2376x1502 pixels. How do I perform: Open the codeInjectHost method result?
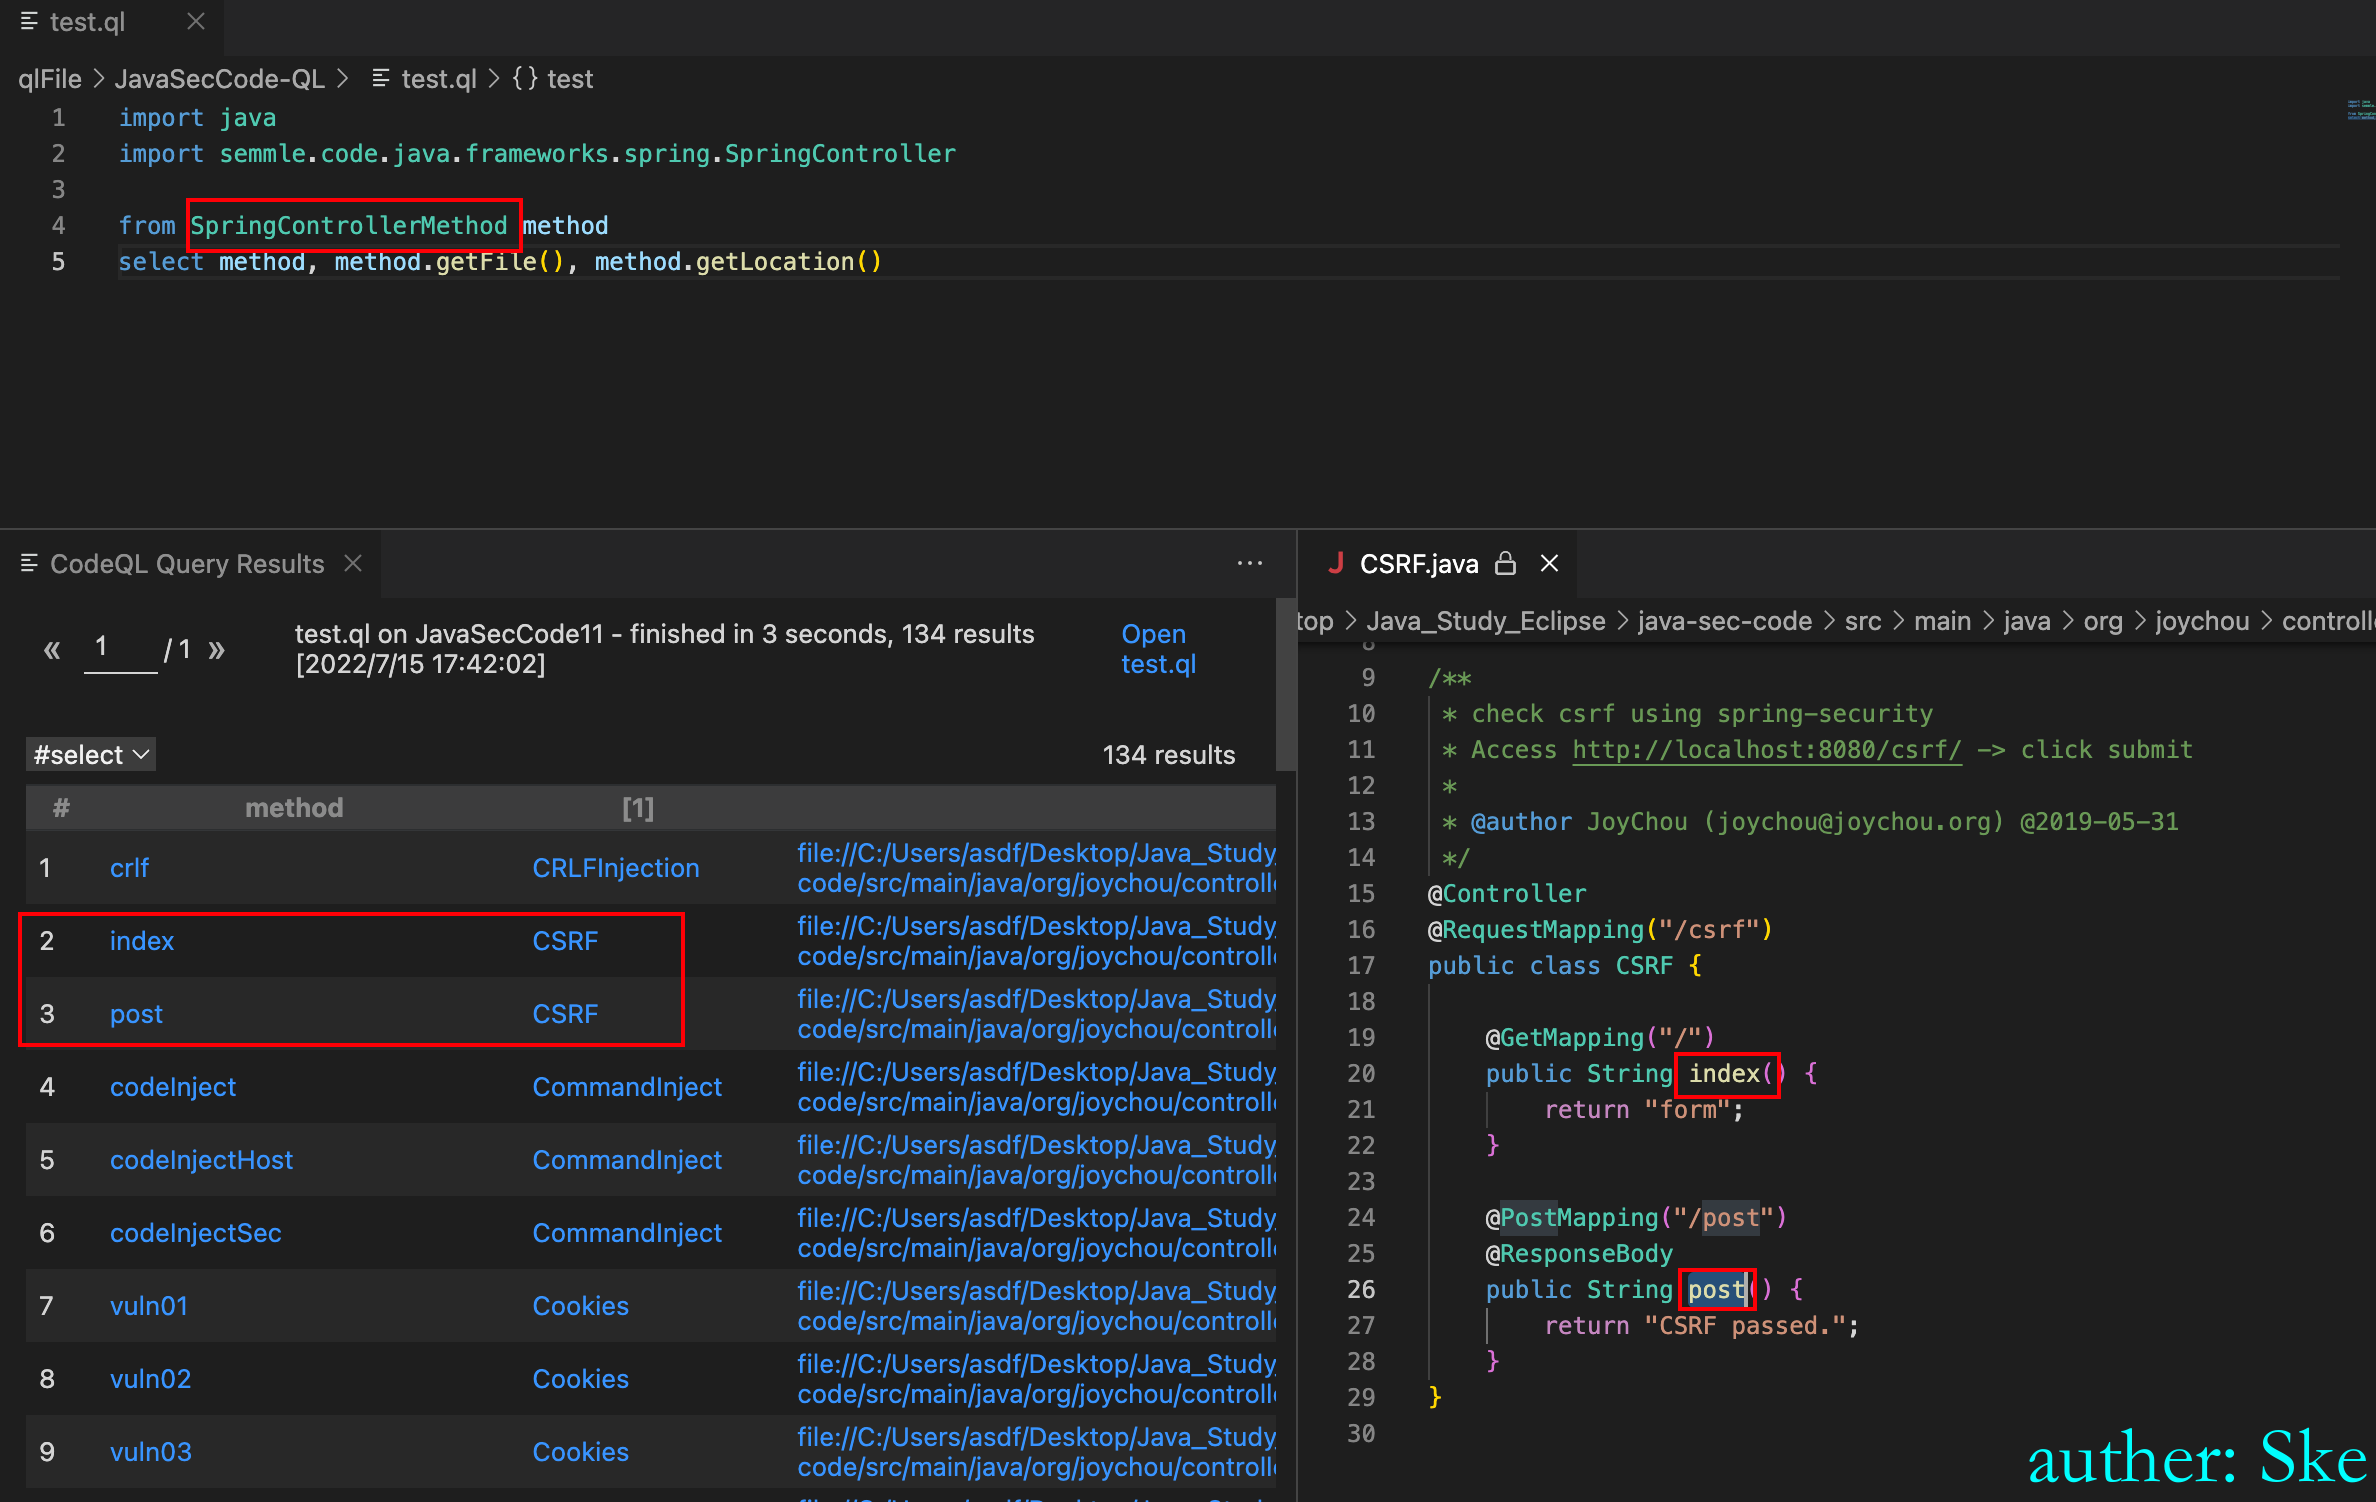tap(201, 1160)
